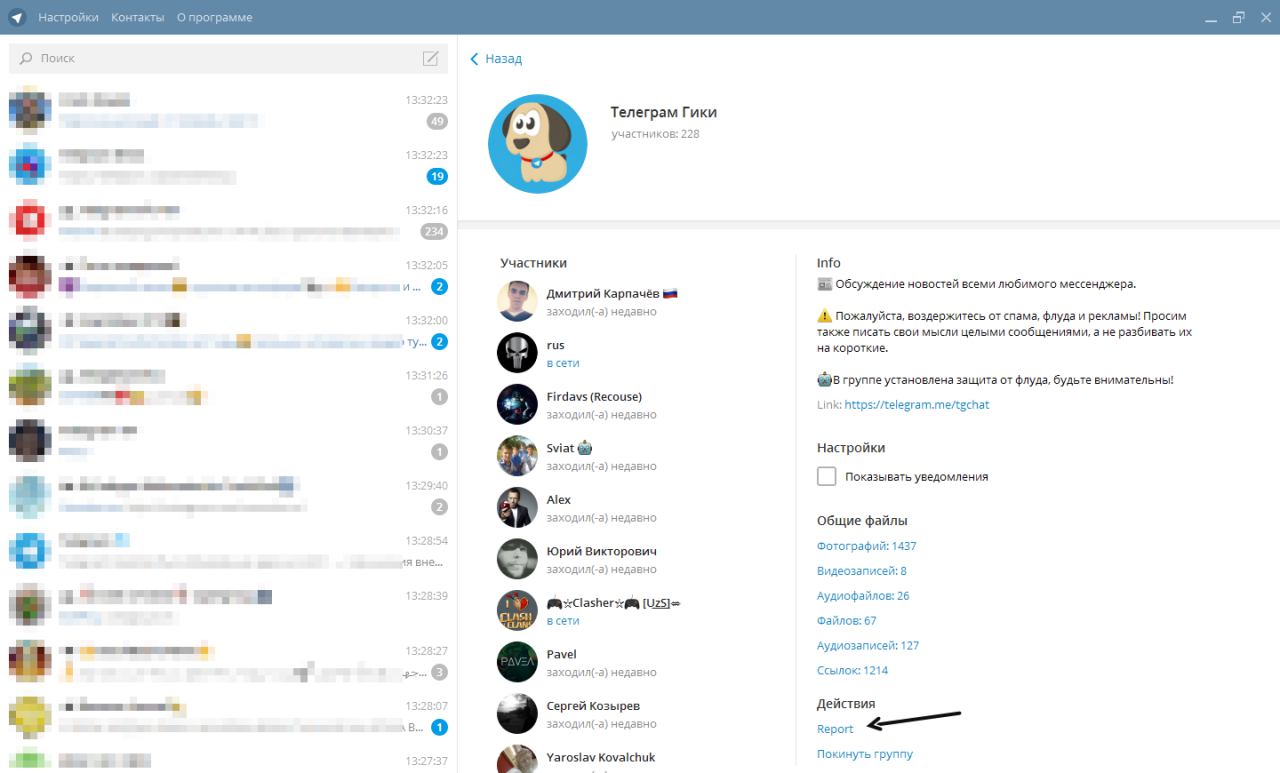Click the Телеграм Гики group title
The width and height of the screenshot is (1280, 773).
click(664, 112)
